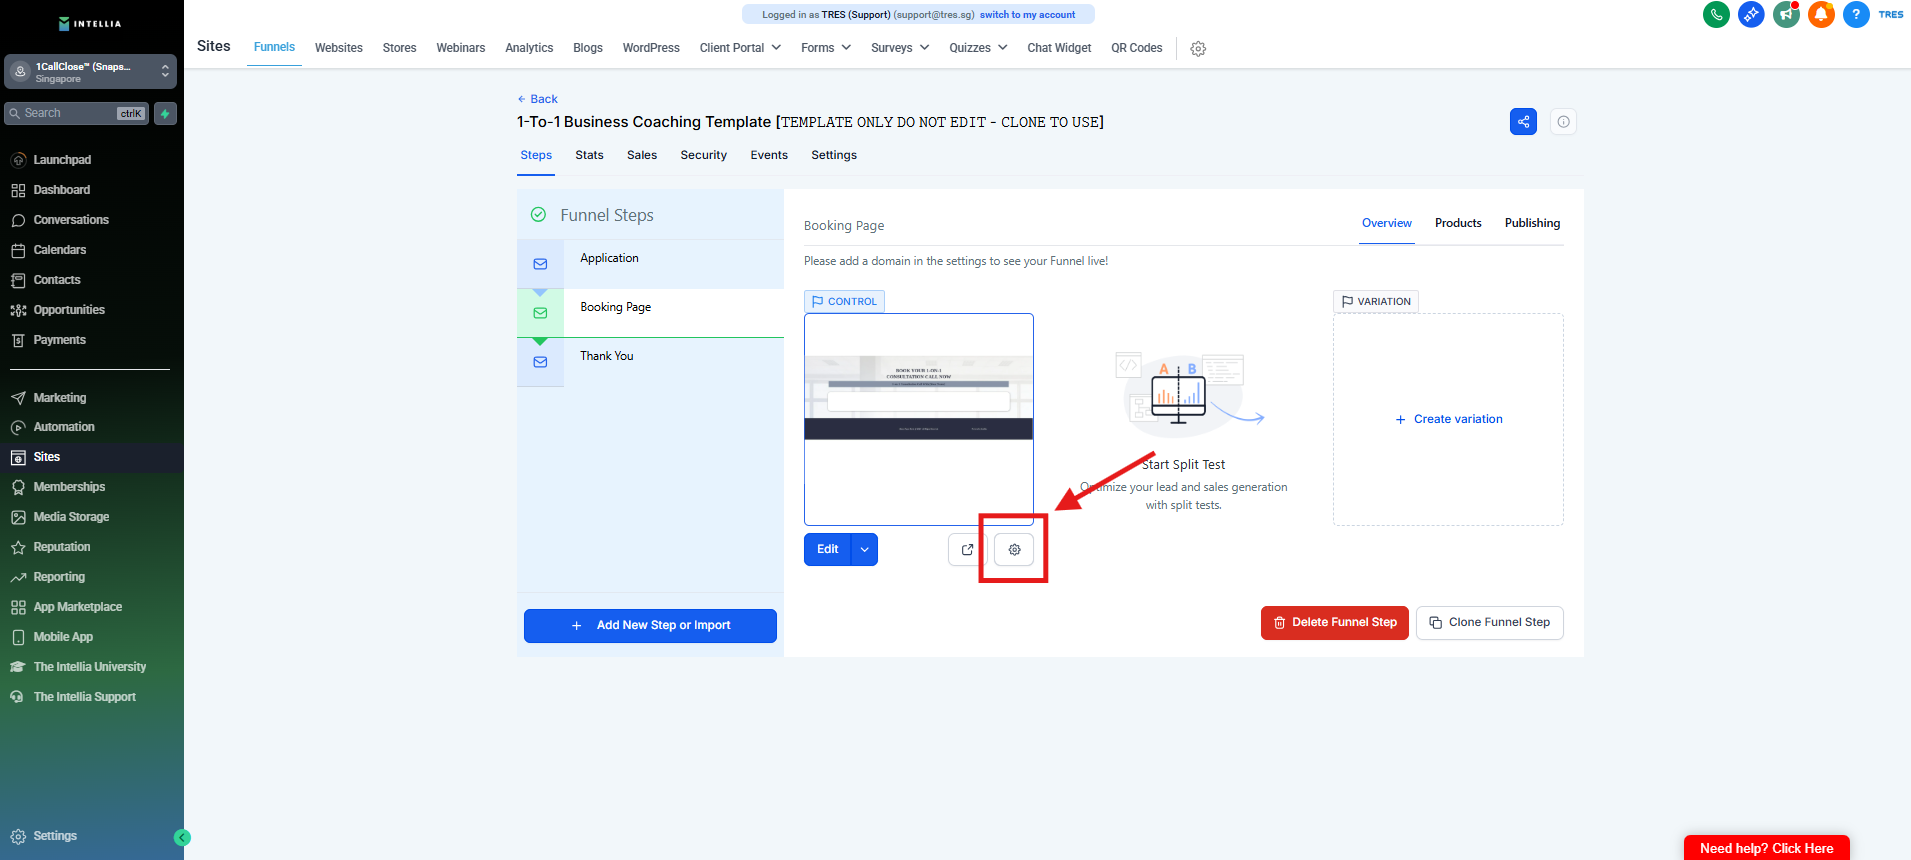Click the lightning quick actions icon
The height and width of the screenshot is (860, 1911).
pos(165,114)
